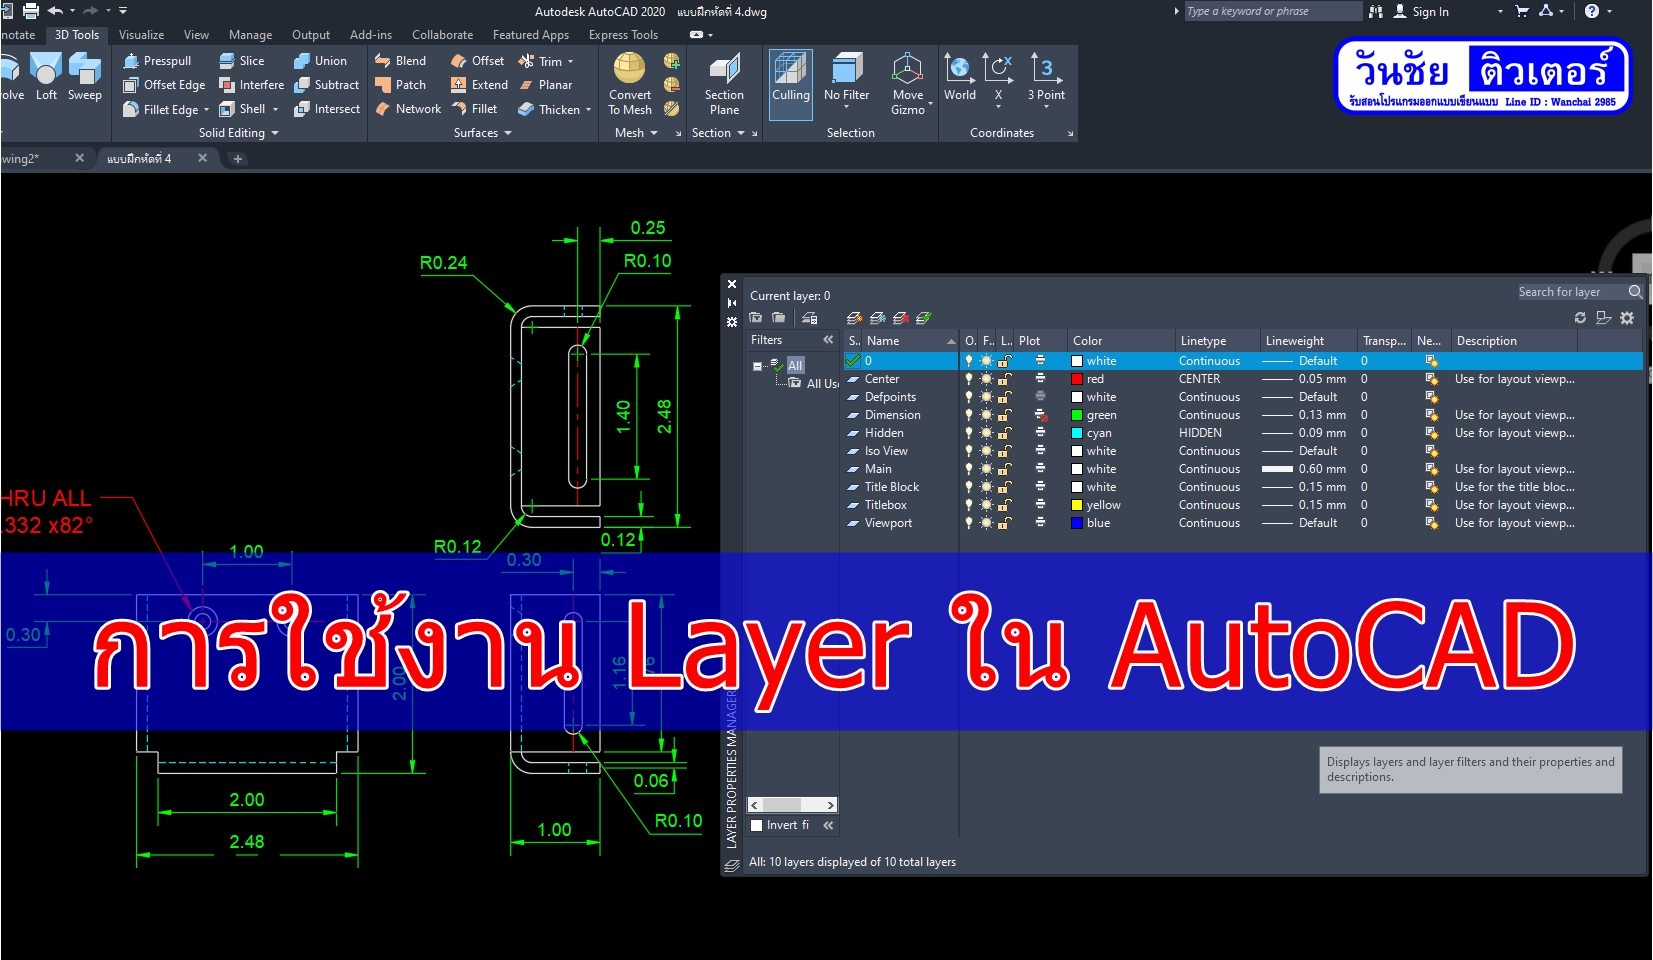1653x960 pixels.
Task: Select the All Used Layers filter
Action: click(x=814, y=384)
